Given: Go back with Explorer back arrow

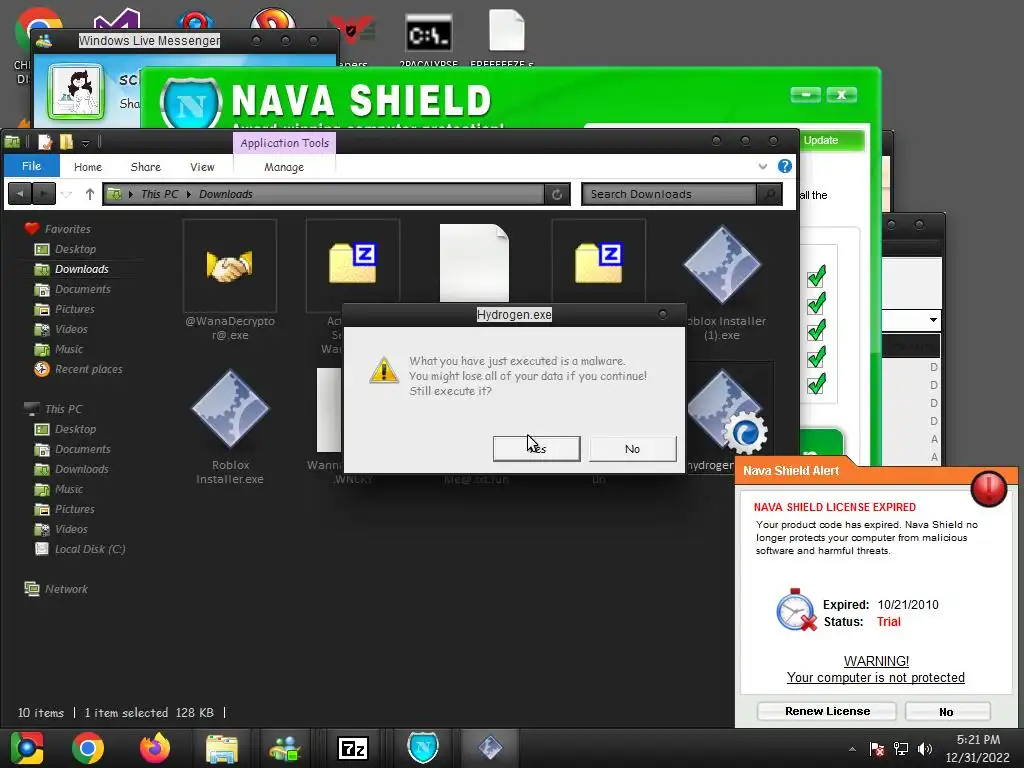Looking at the screenshot, I should click(20, 194).
